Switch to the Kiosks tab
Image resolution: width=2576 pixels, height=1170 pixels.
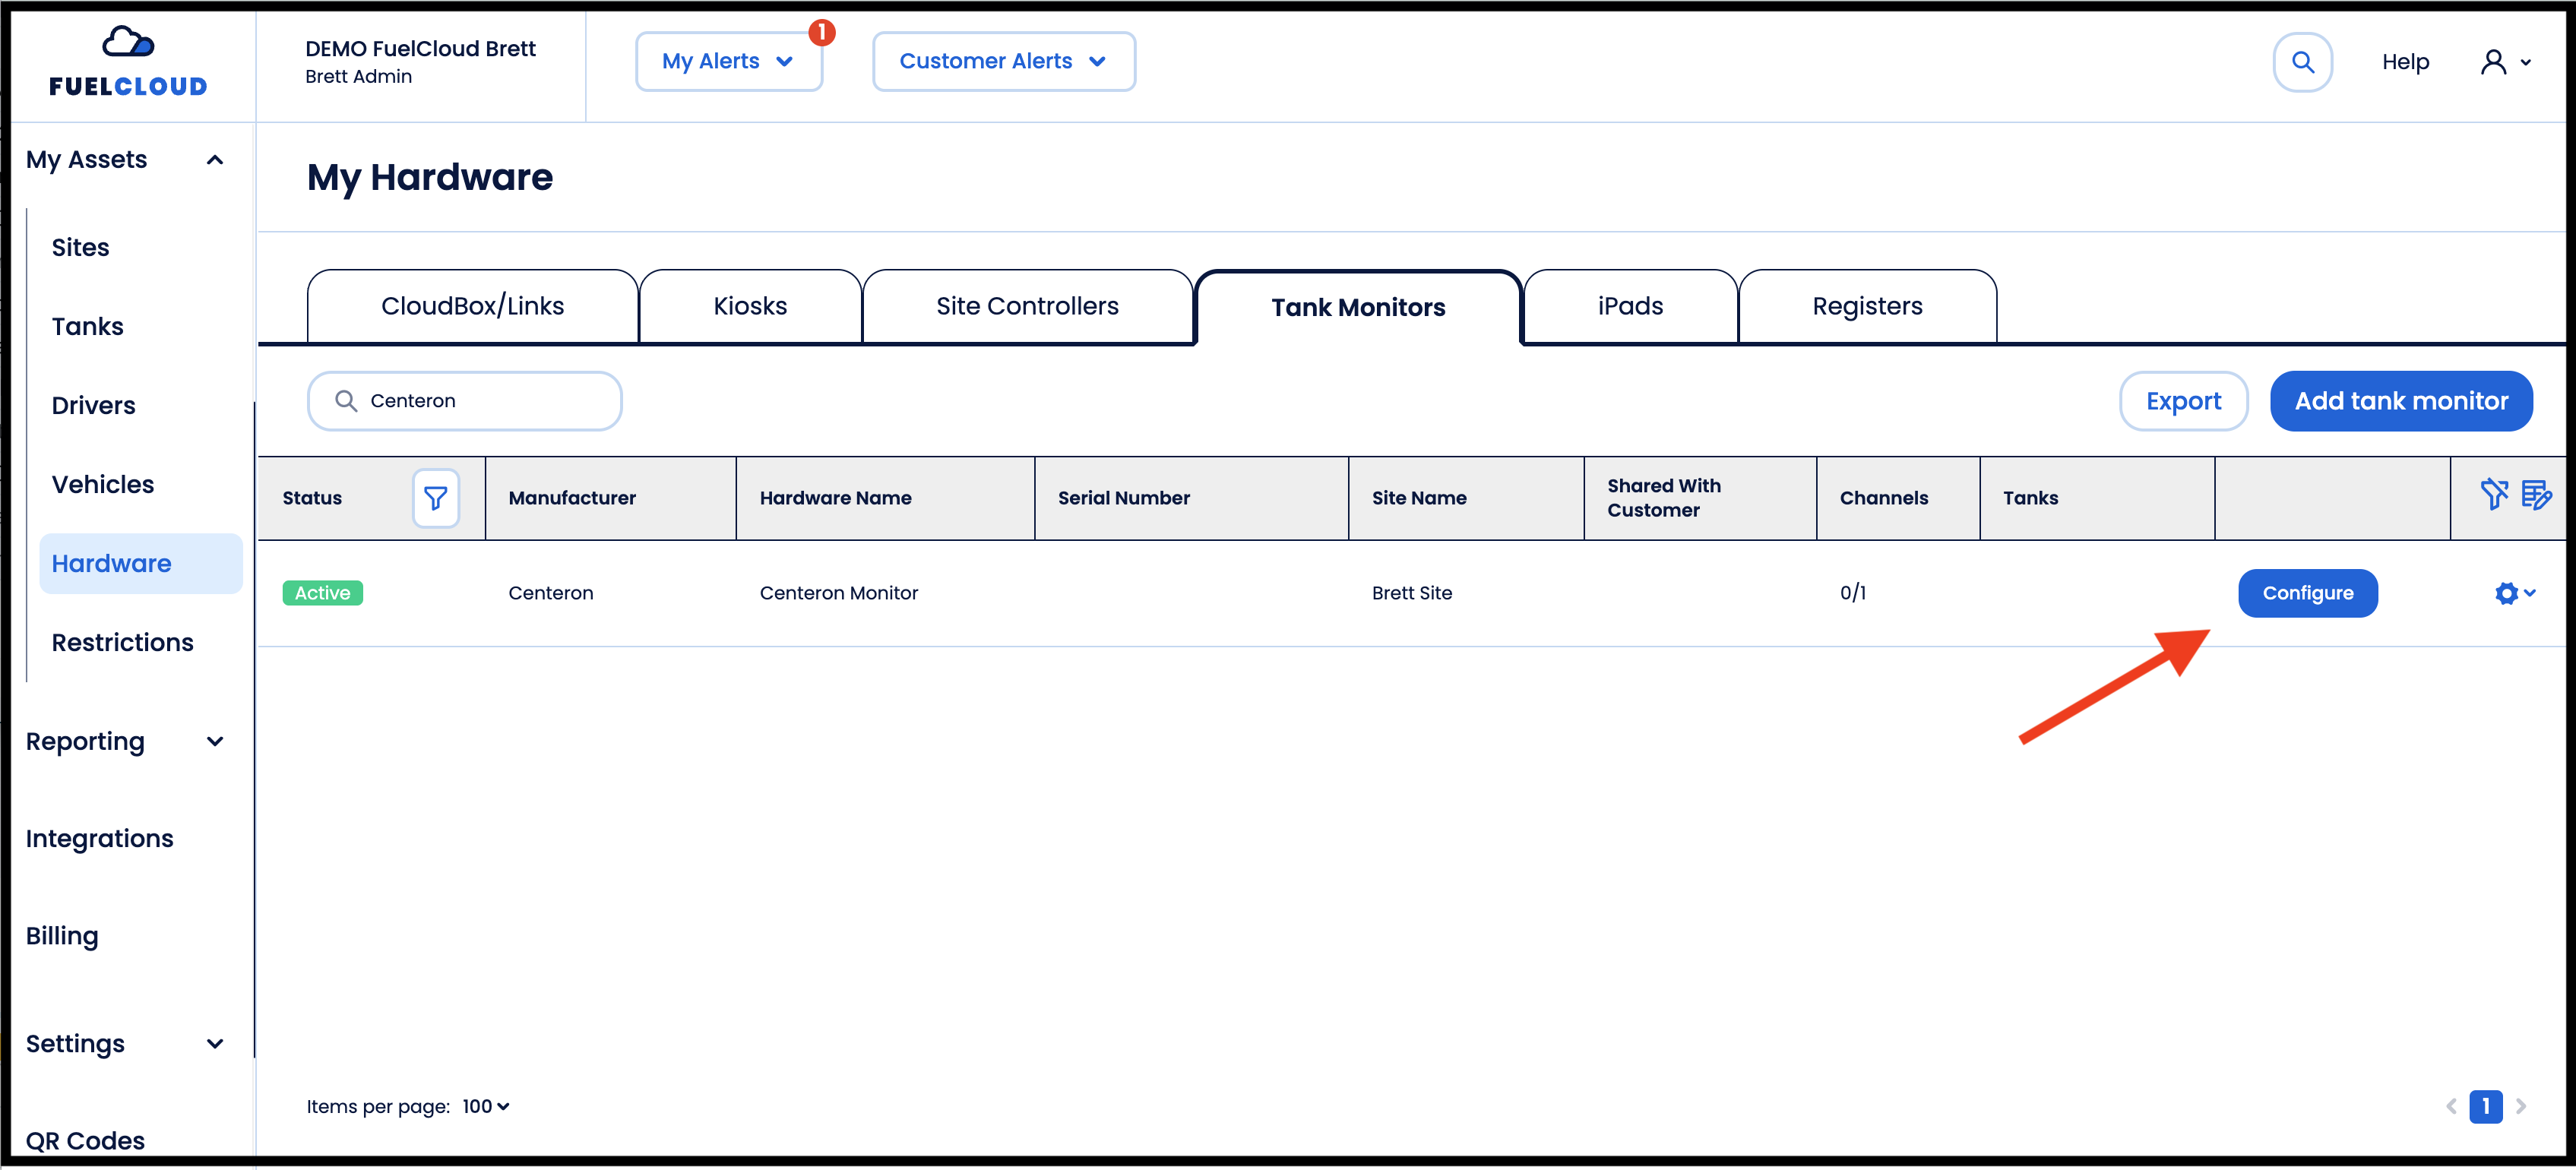point(750,306)
